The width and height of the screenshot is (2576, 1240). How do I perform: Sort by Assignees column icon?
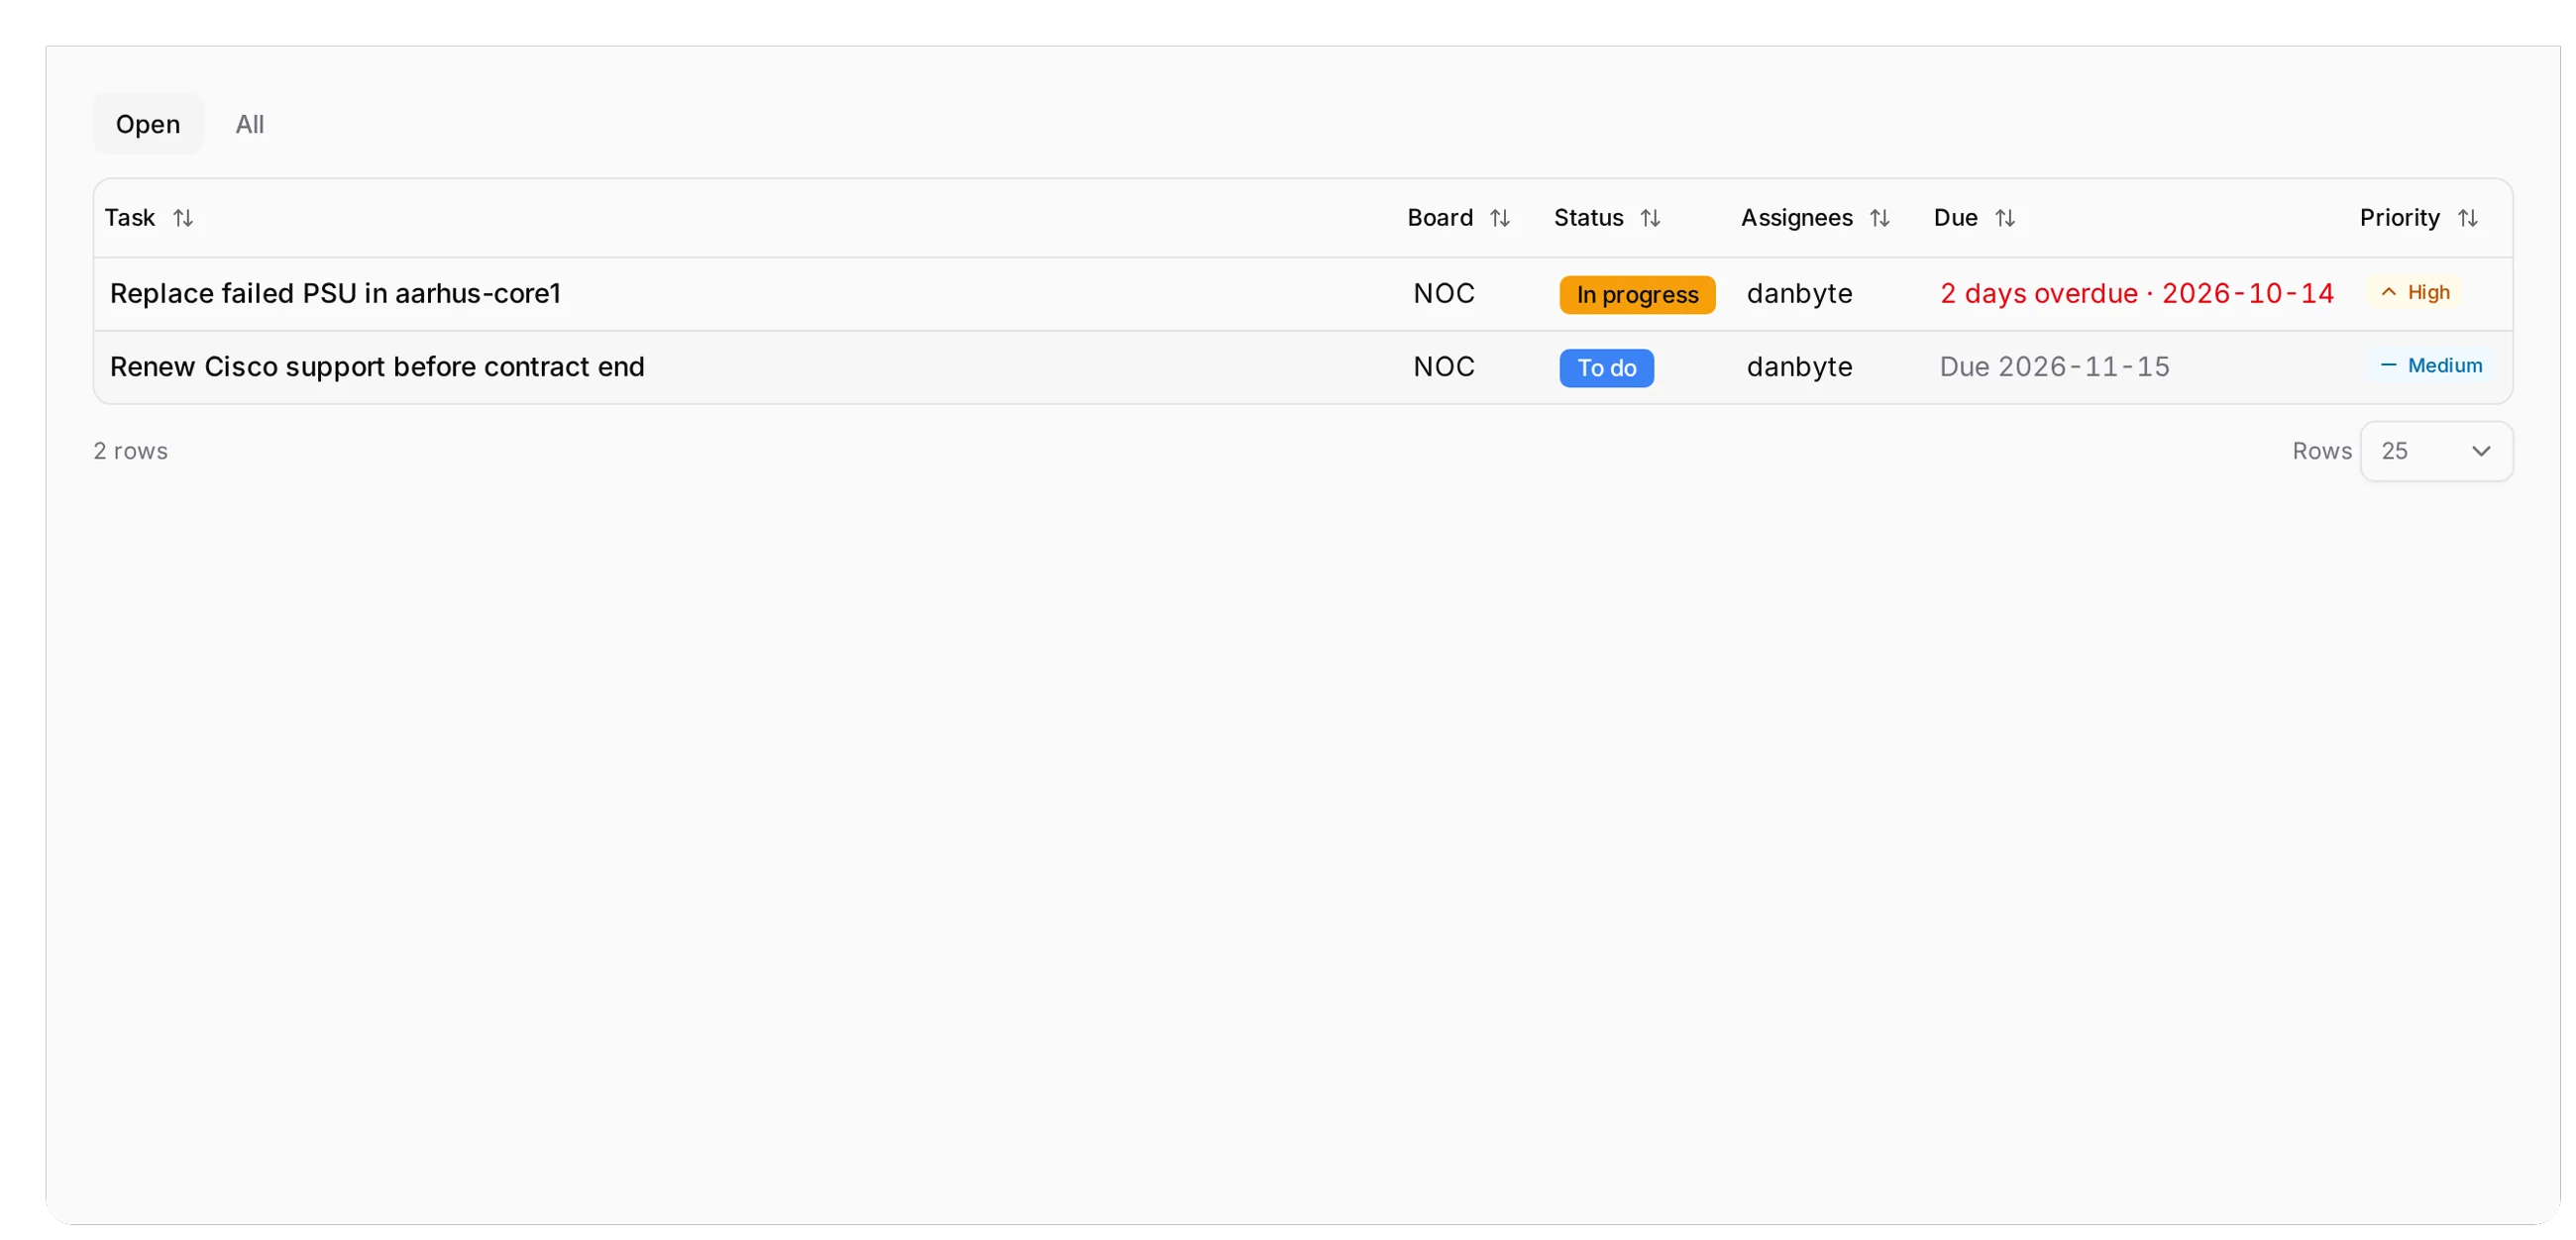(x=1880, y=218)
